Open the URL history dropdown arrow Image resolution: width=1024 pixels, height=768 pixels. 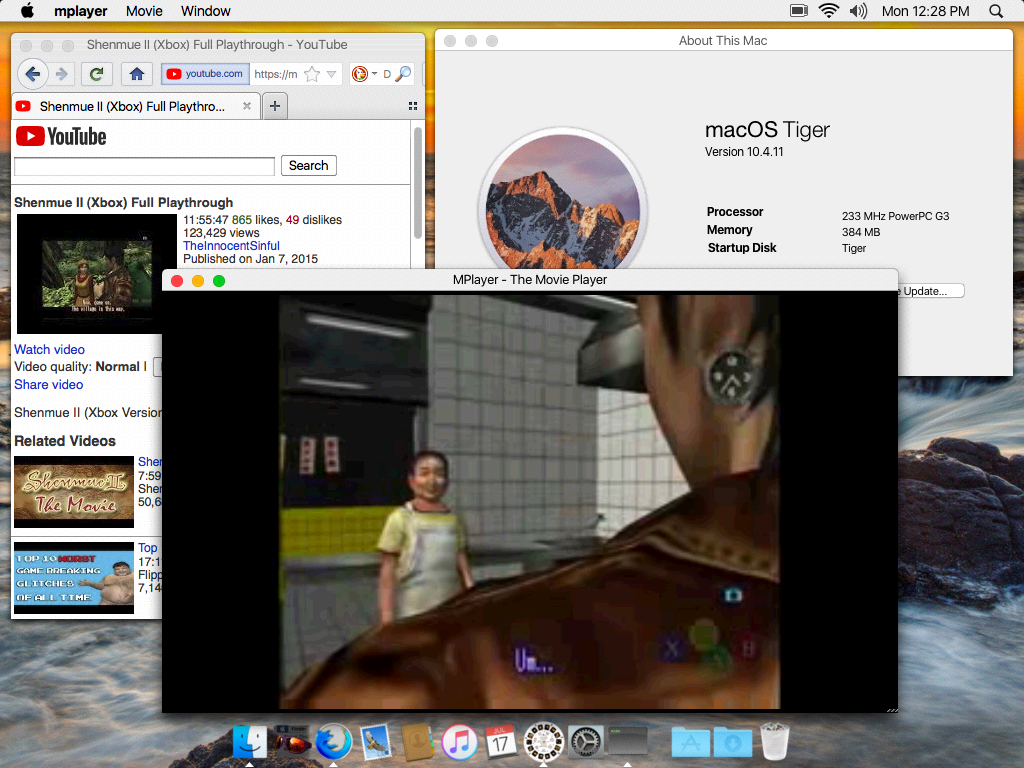(332, 74)
